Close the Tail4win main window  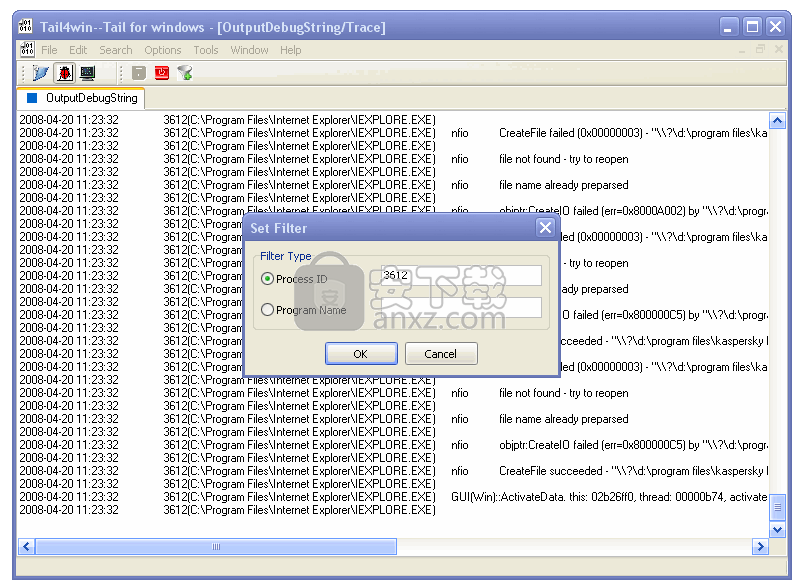pyautogui.click(x=776, y=26)
